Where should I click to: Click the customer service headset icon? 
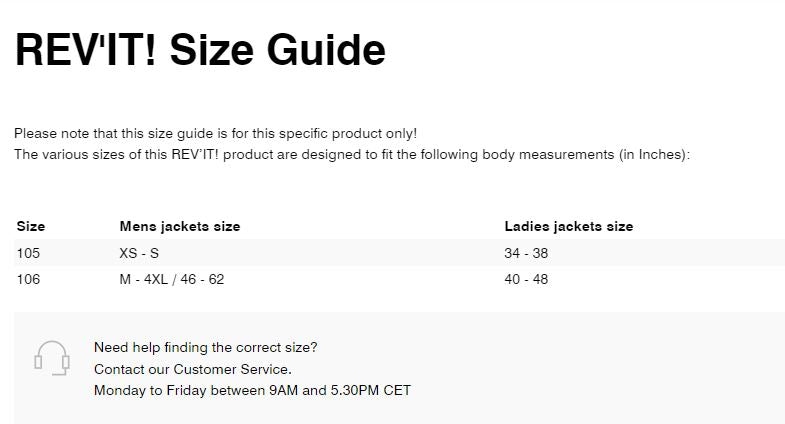(51, 357)
